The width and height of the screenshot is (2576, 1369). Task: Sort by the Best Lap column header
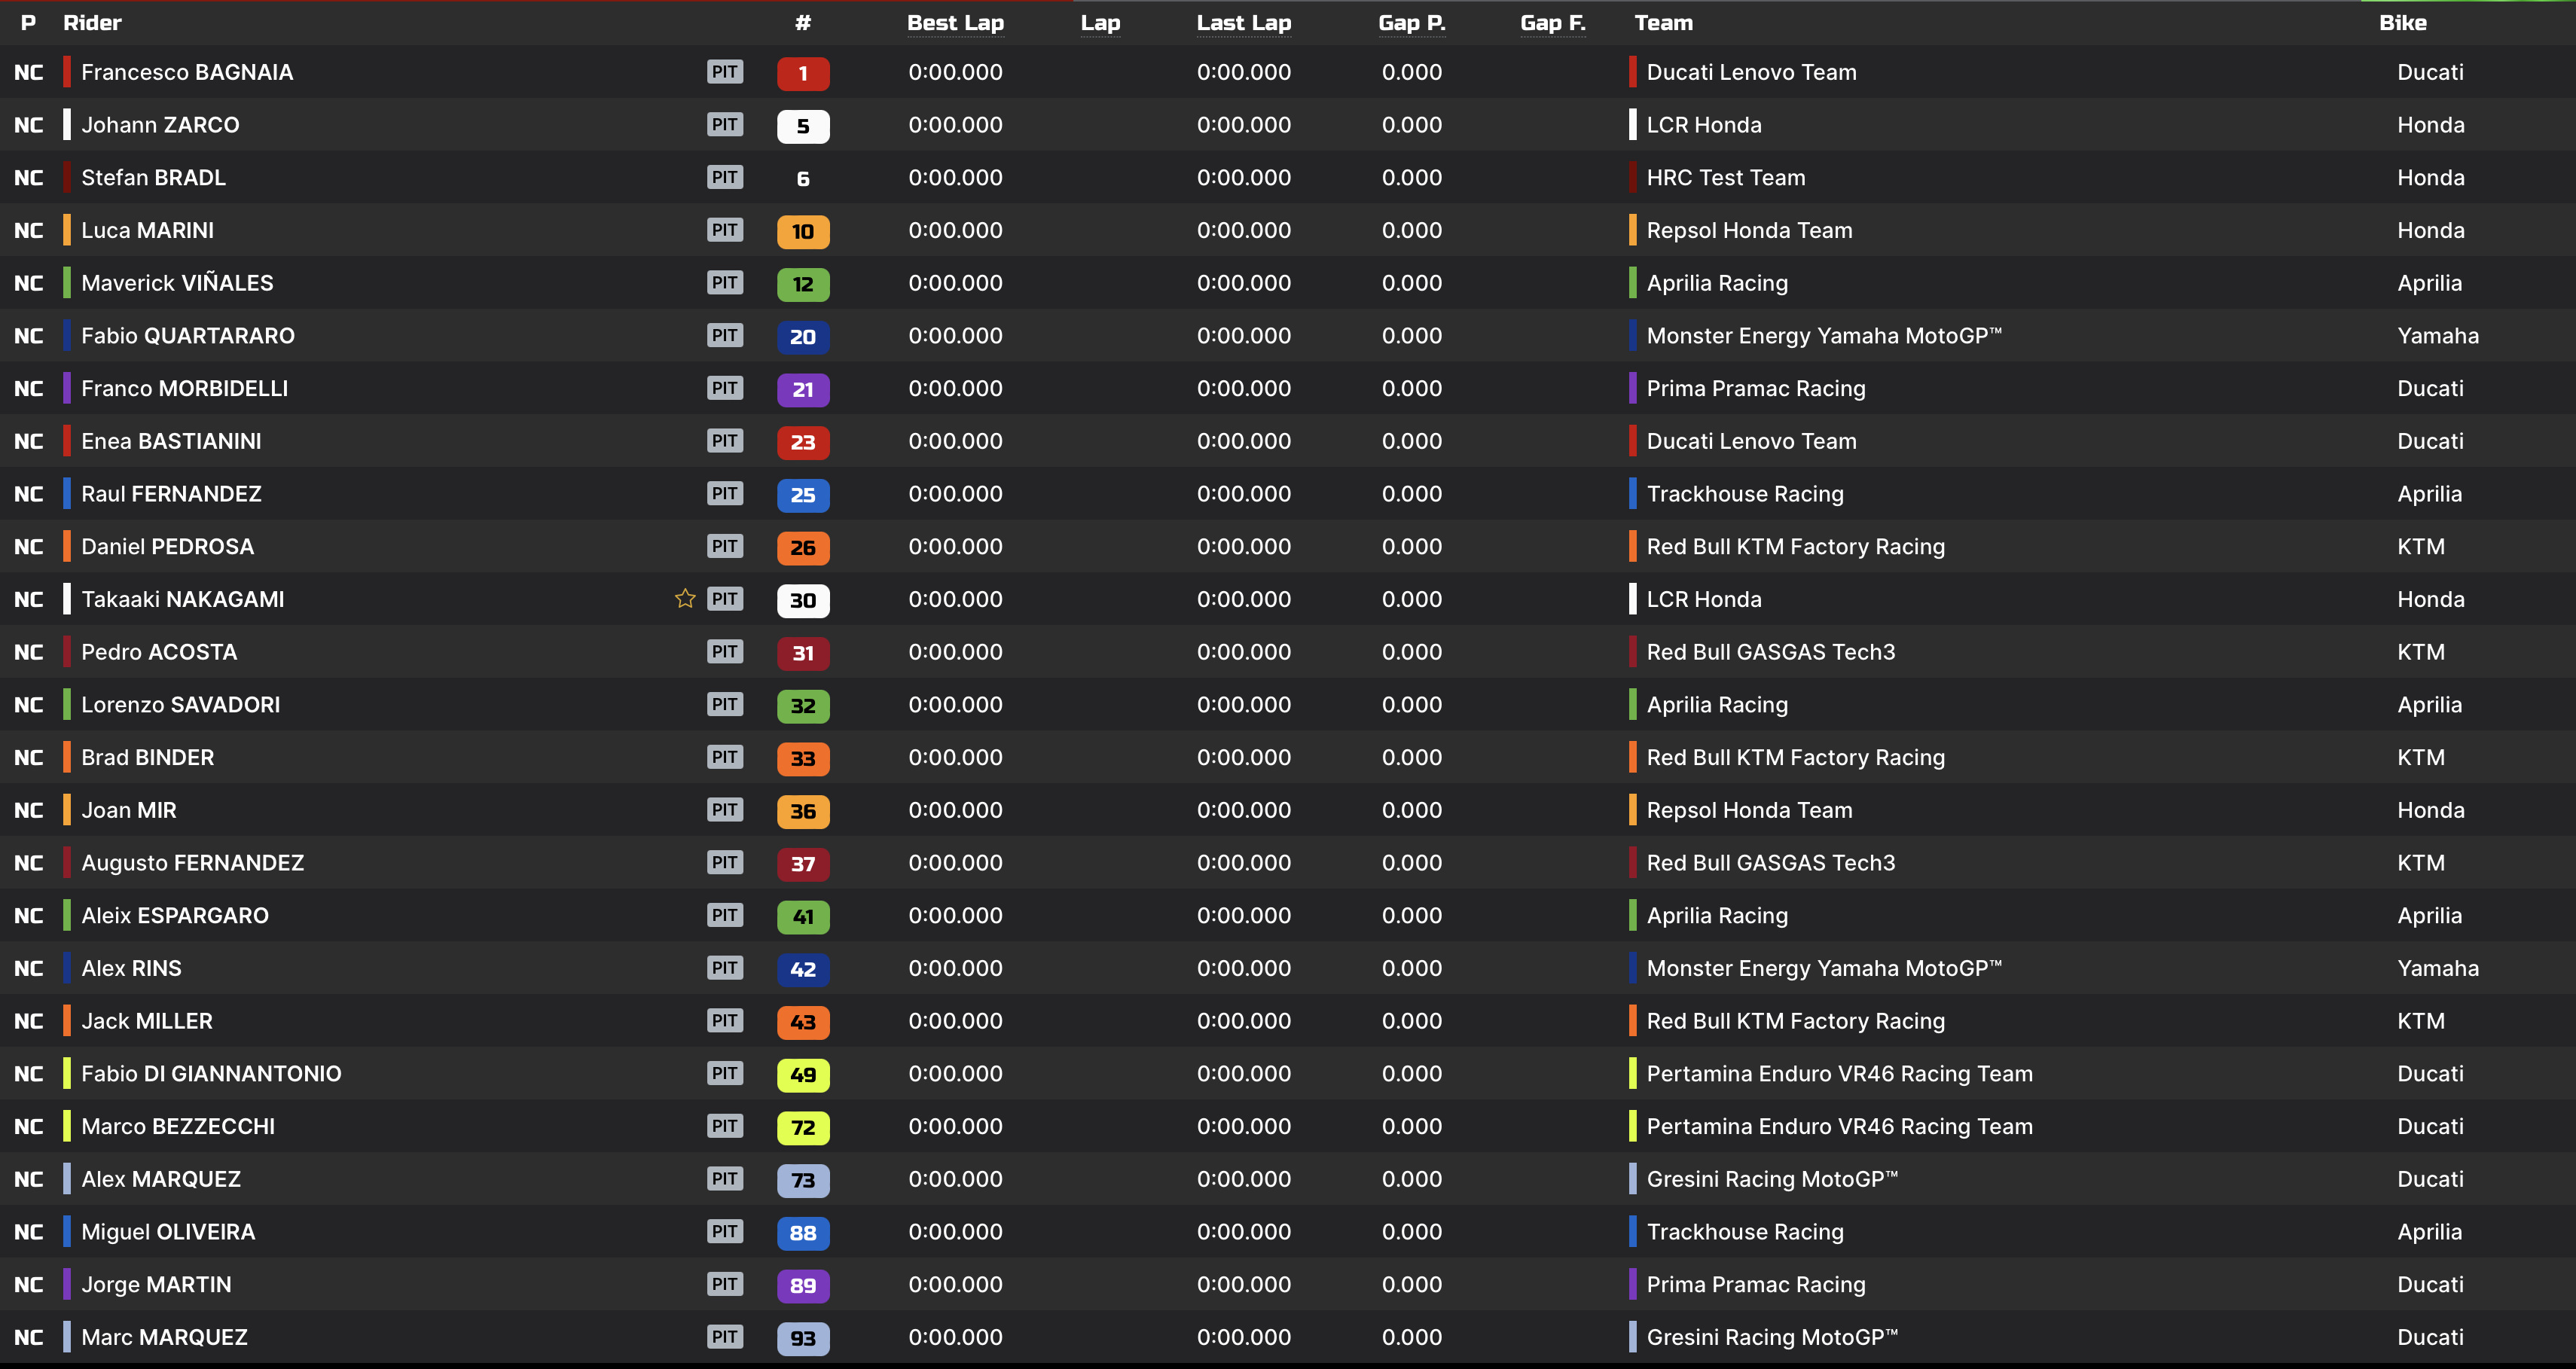tap(954, 23)
